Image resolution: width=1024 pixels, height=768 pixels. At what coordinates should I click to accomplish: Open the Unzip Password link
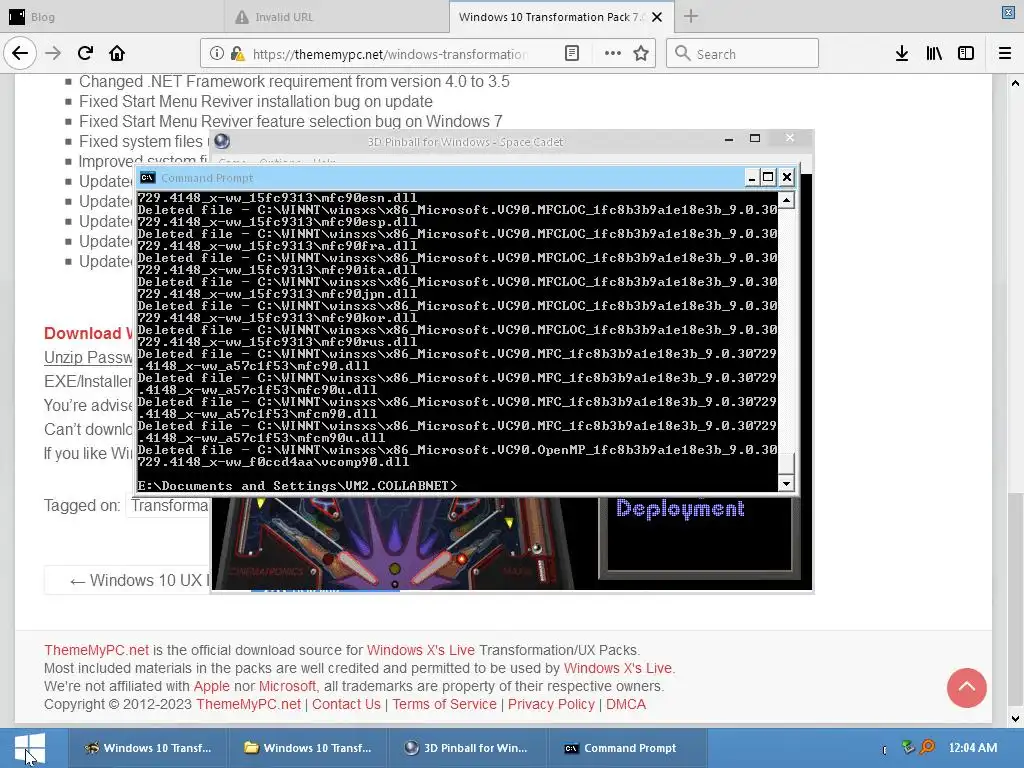coord(88,357)
